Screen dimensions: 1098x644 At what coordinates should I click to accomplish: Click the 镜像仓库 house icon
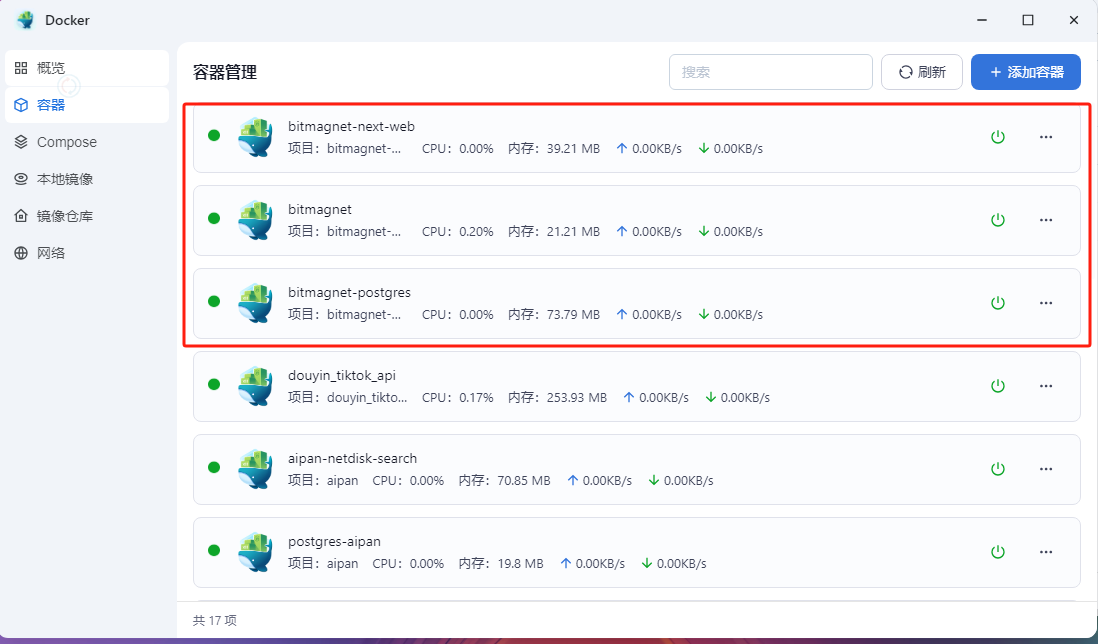pyautogui.click(x=21, y=216)
